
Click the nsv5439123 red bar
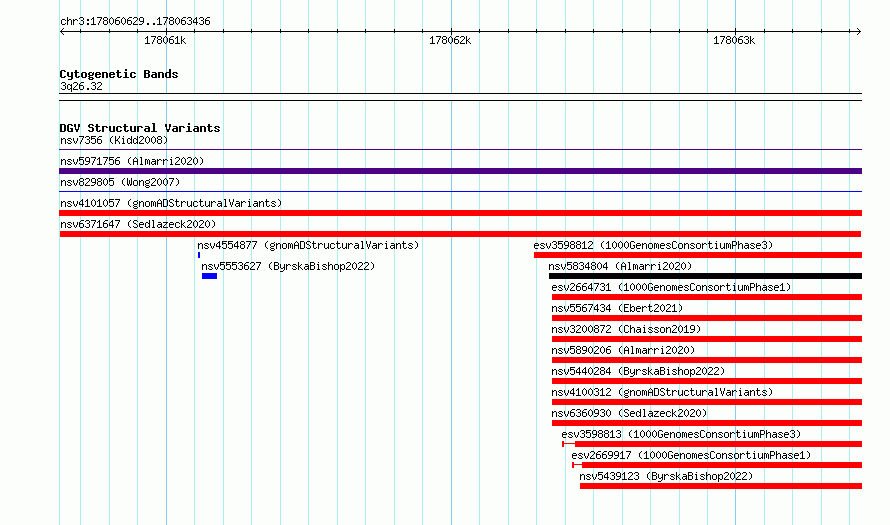(x=721, y=486)
